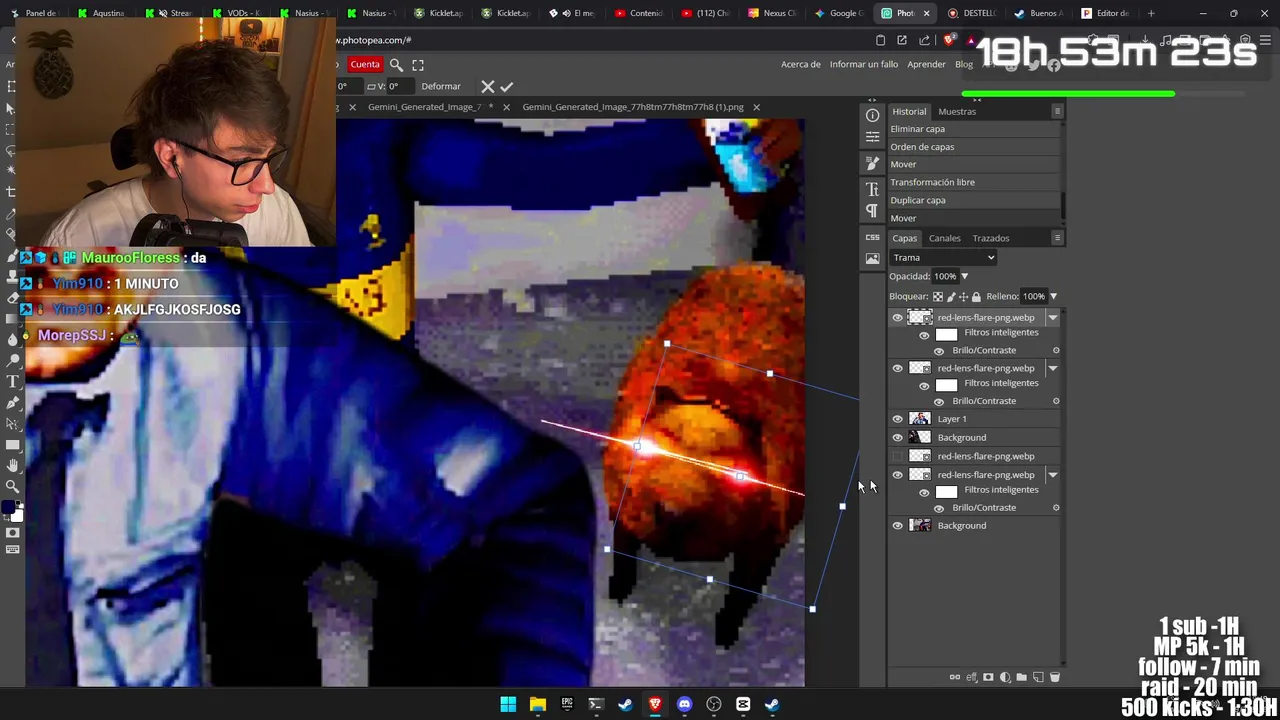Open File Explorer from taskbar
The height and width of the screenshot is (720, 1280).
pyautogui.click(x=537, y=704)
